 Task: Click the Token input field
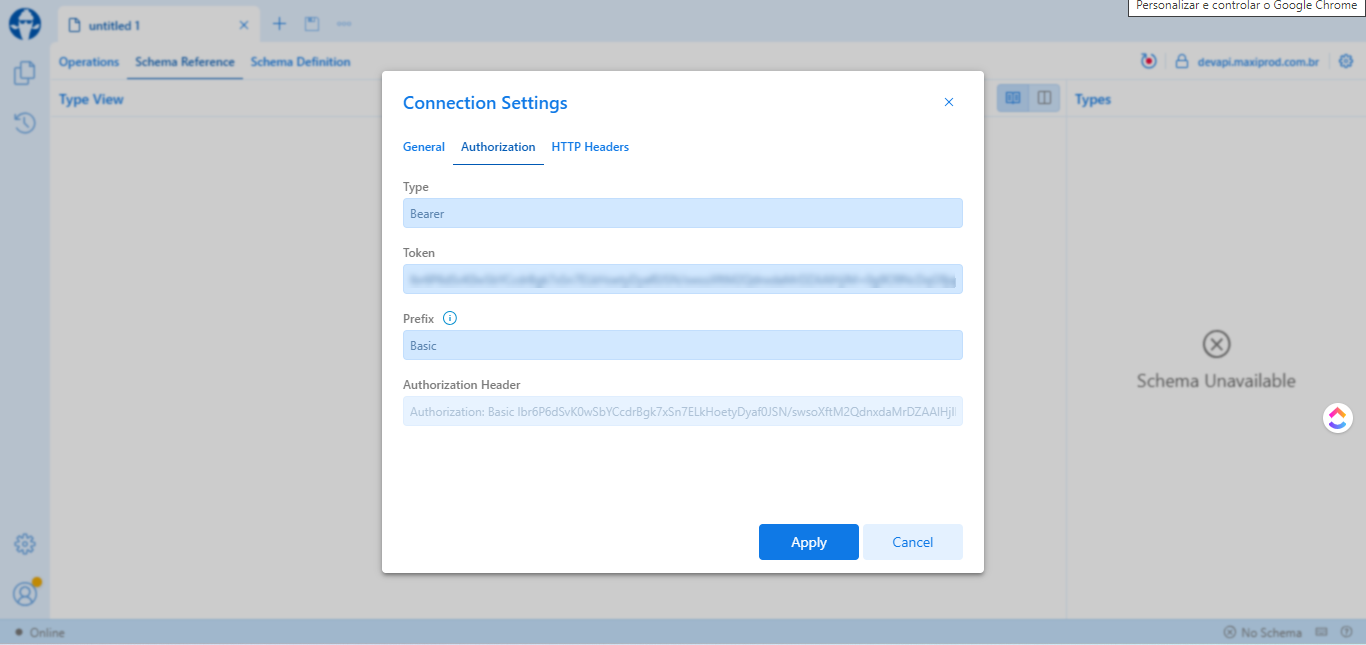point(682,279)
